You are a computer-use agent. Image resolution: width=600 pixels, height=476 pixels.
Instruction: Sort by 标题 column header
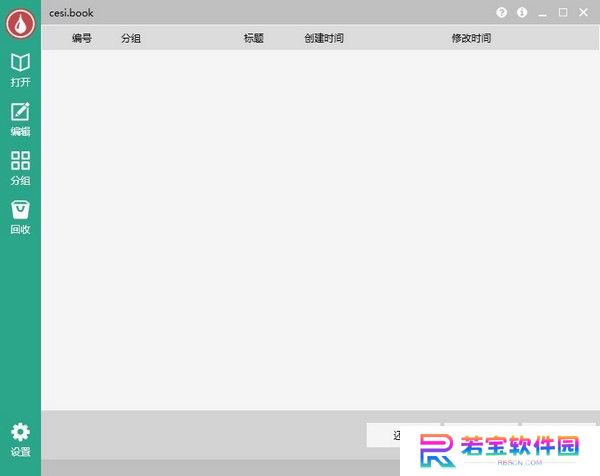click(x=254, y=38)
